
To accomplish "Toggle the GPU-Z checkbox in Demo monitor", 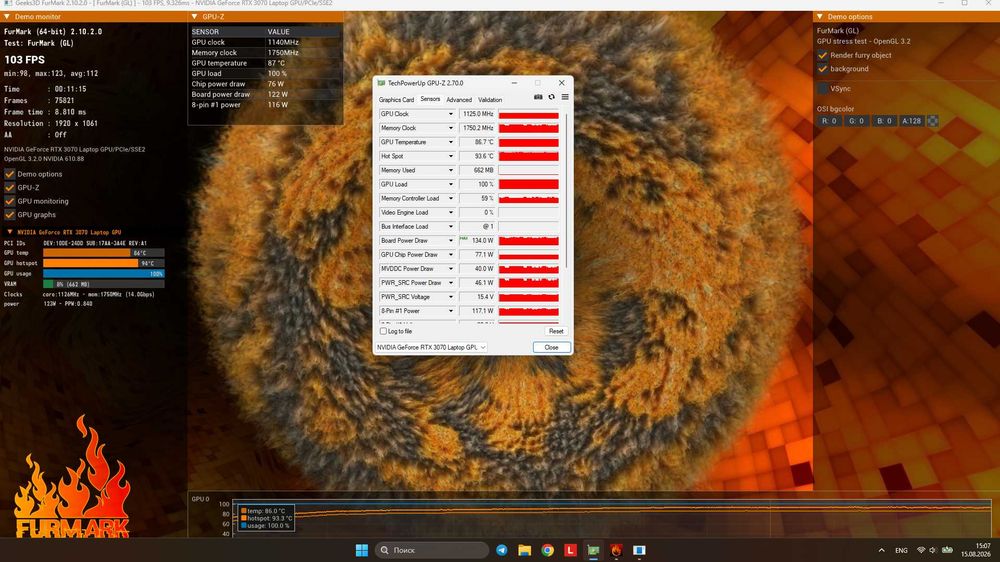I will 10,188.
